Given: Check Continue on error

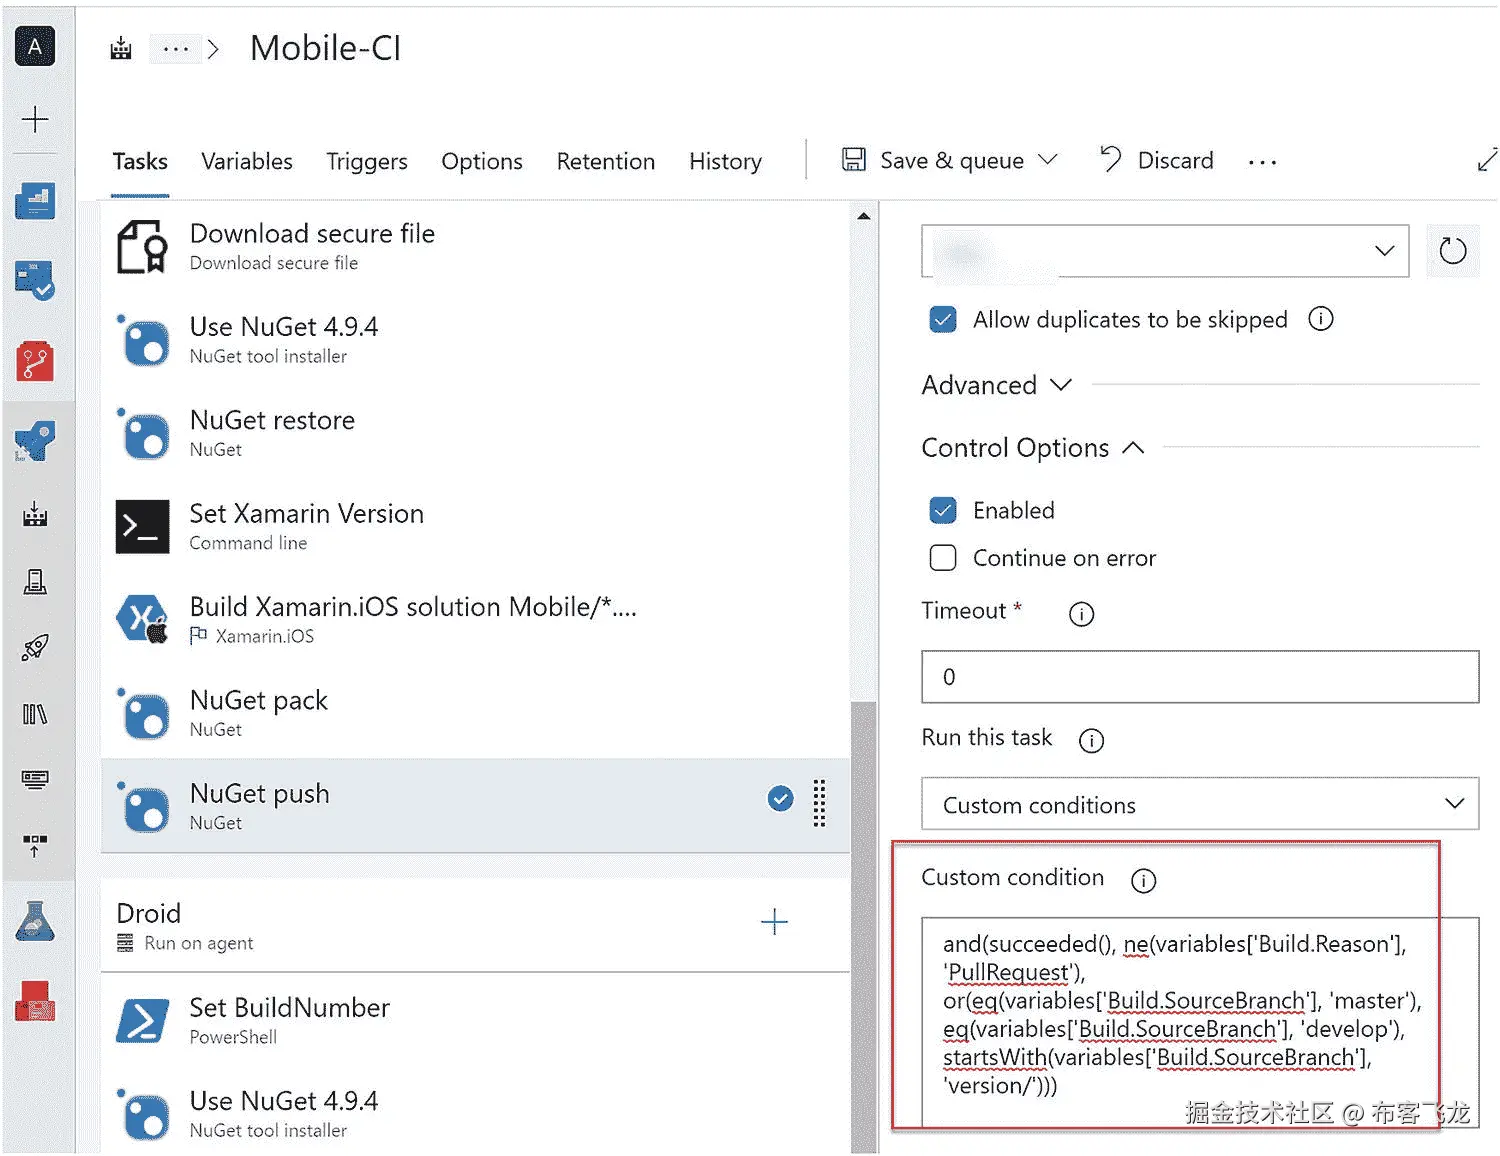Looking at the screenshot, I should pos(942,558).
